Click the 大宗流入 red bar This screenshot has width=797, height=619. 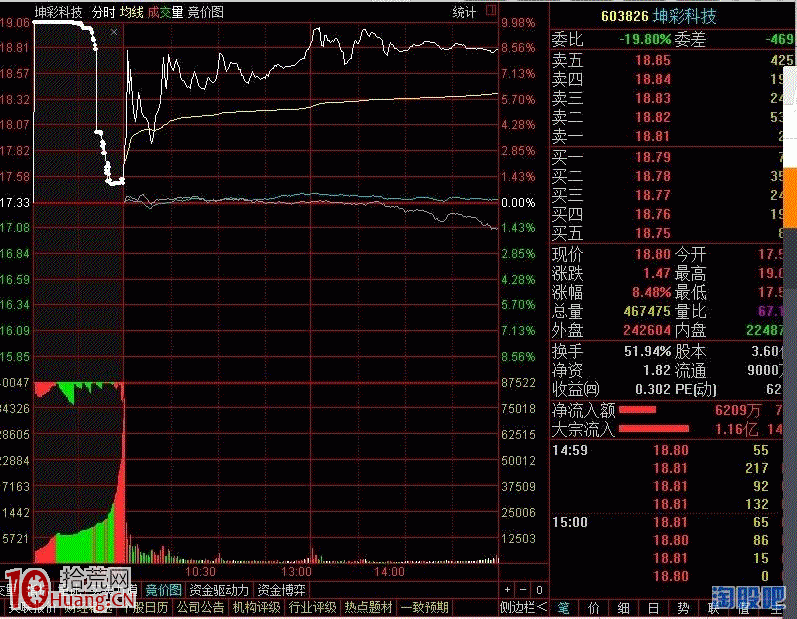click(654, 429)
